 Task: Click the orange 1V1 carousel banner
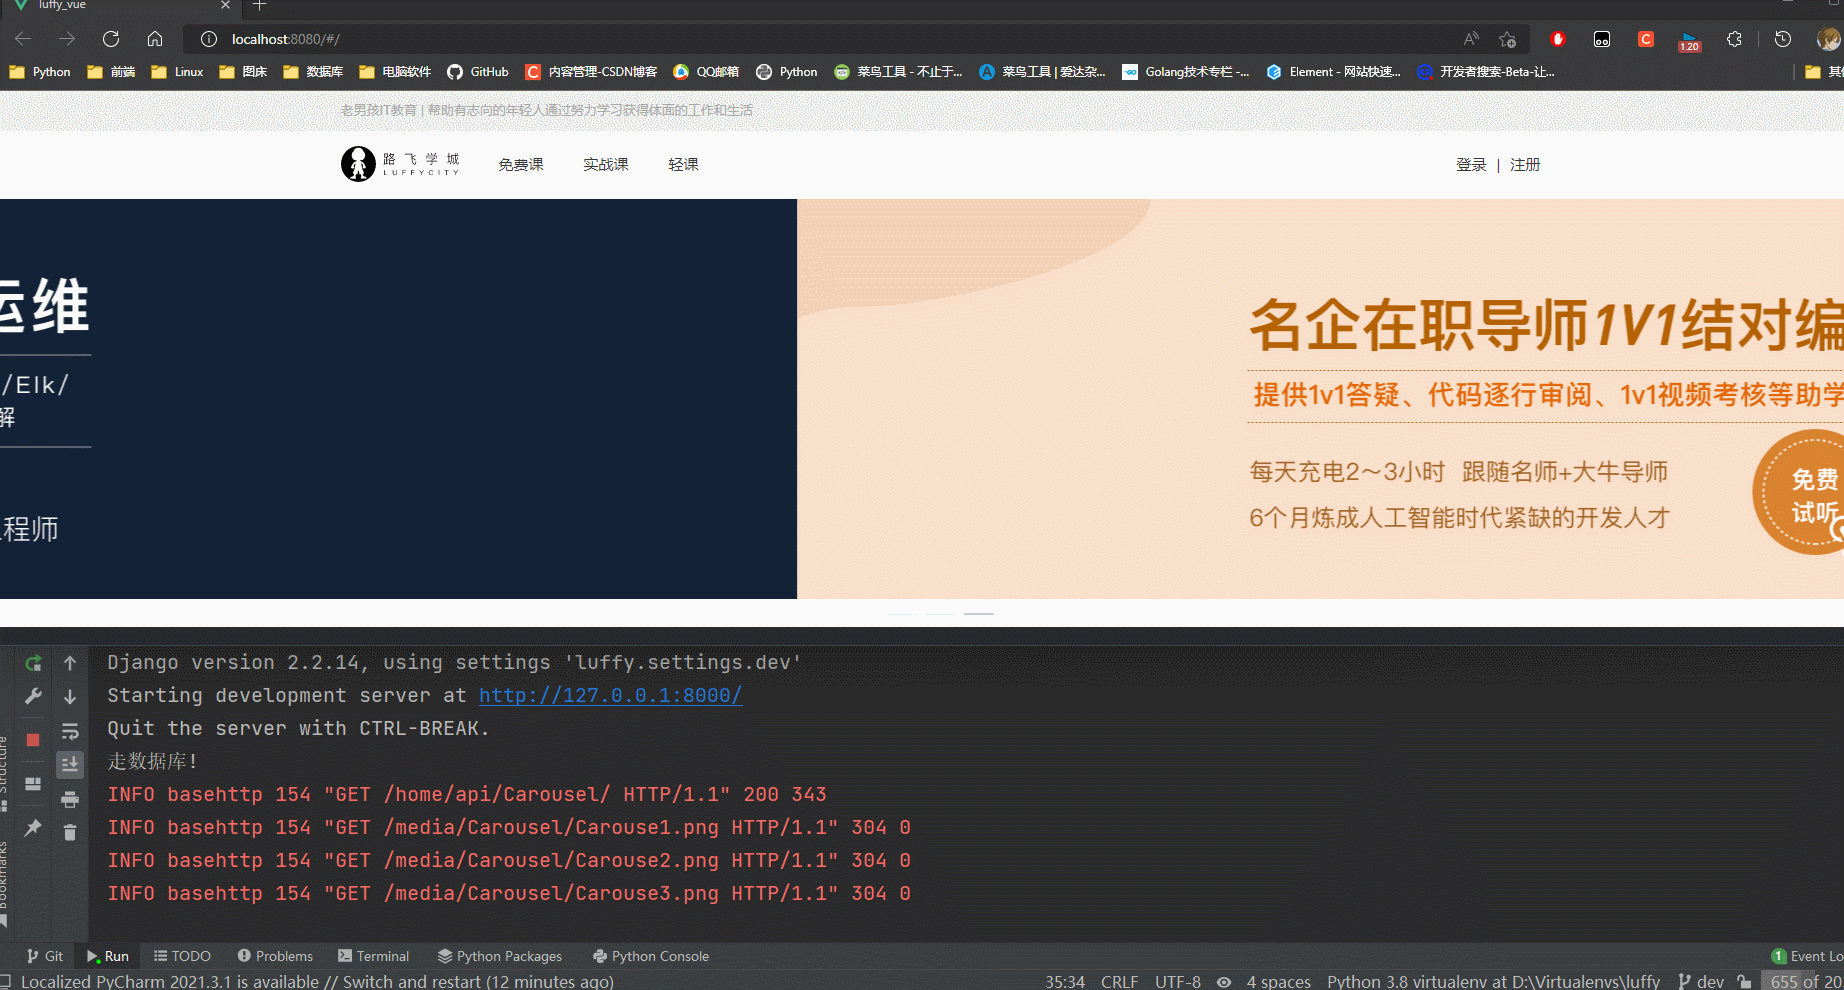coord(1320,399)
